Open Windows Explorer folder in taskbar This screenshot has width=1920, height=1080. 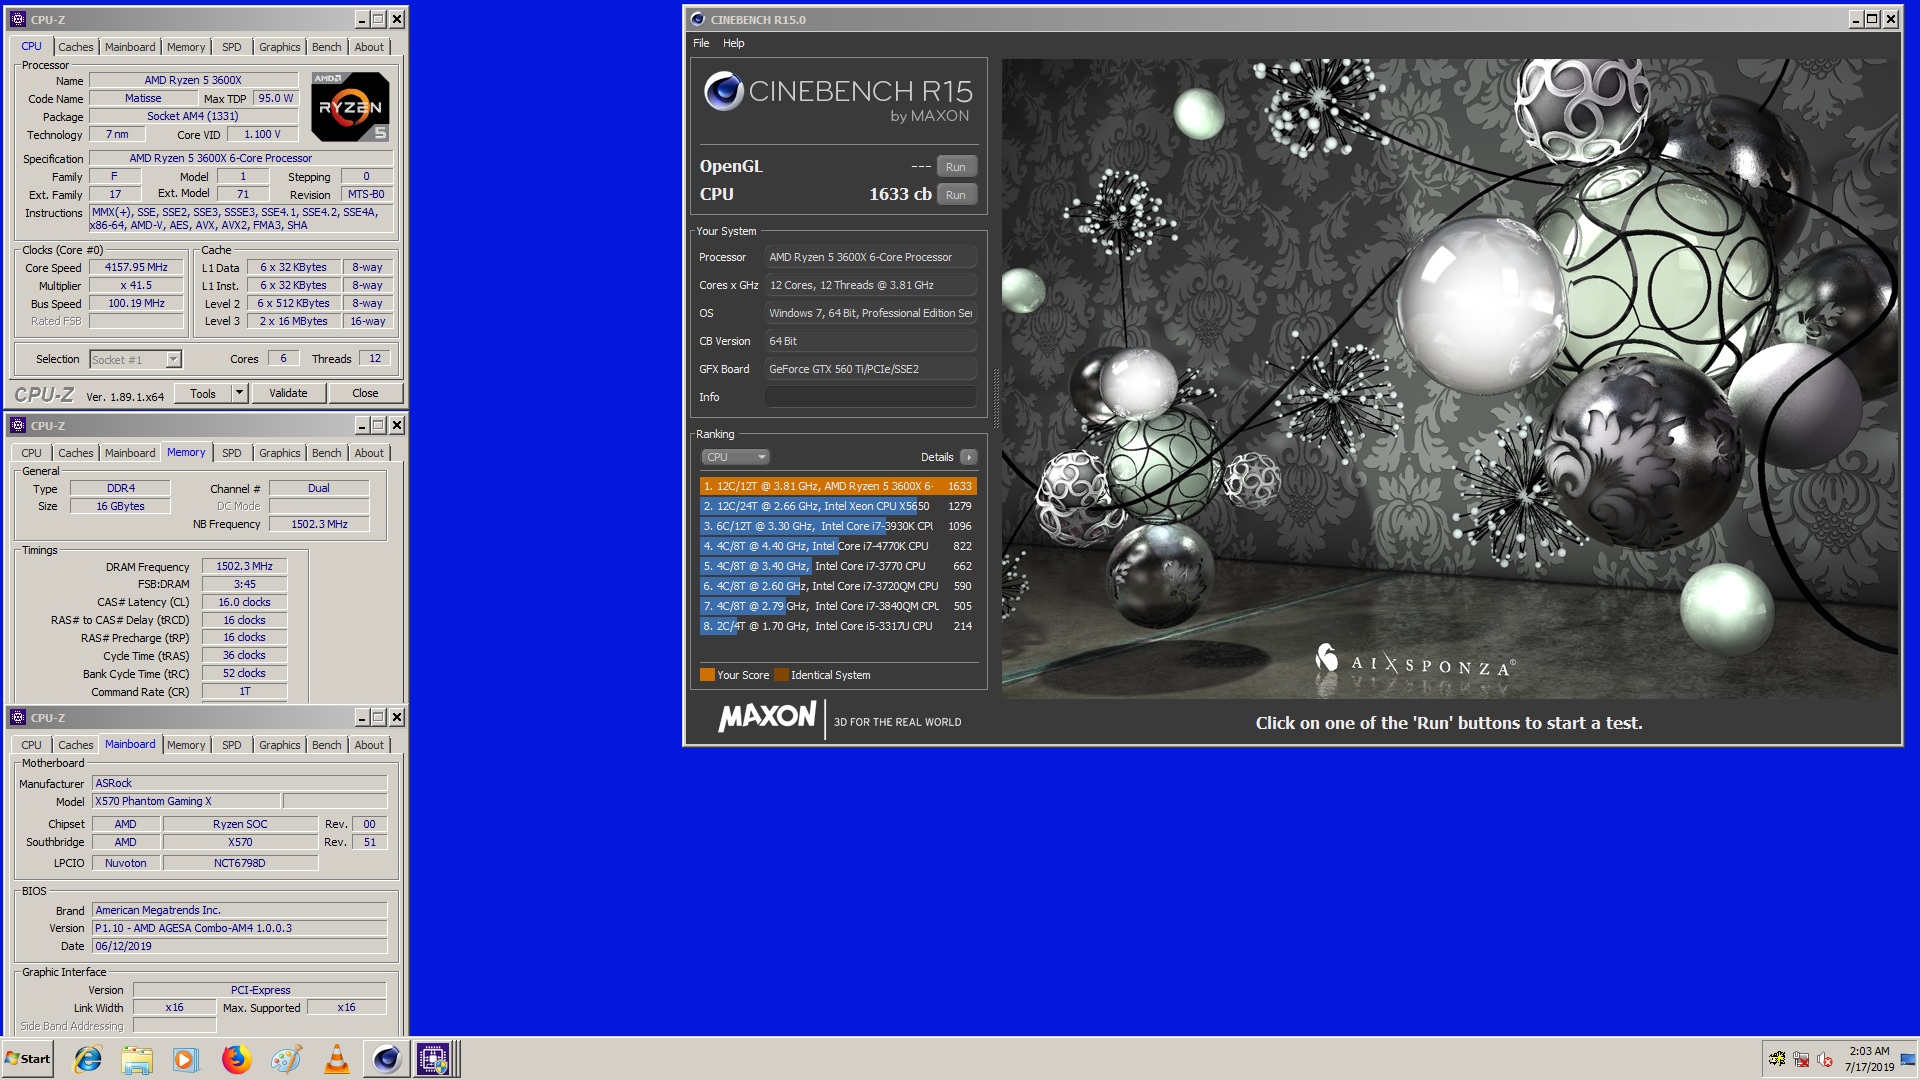click(137, 1059)
